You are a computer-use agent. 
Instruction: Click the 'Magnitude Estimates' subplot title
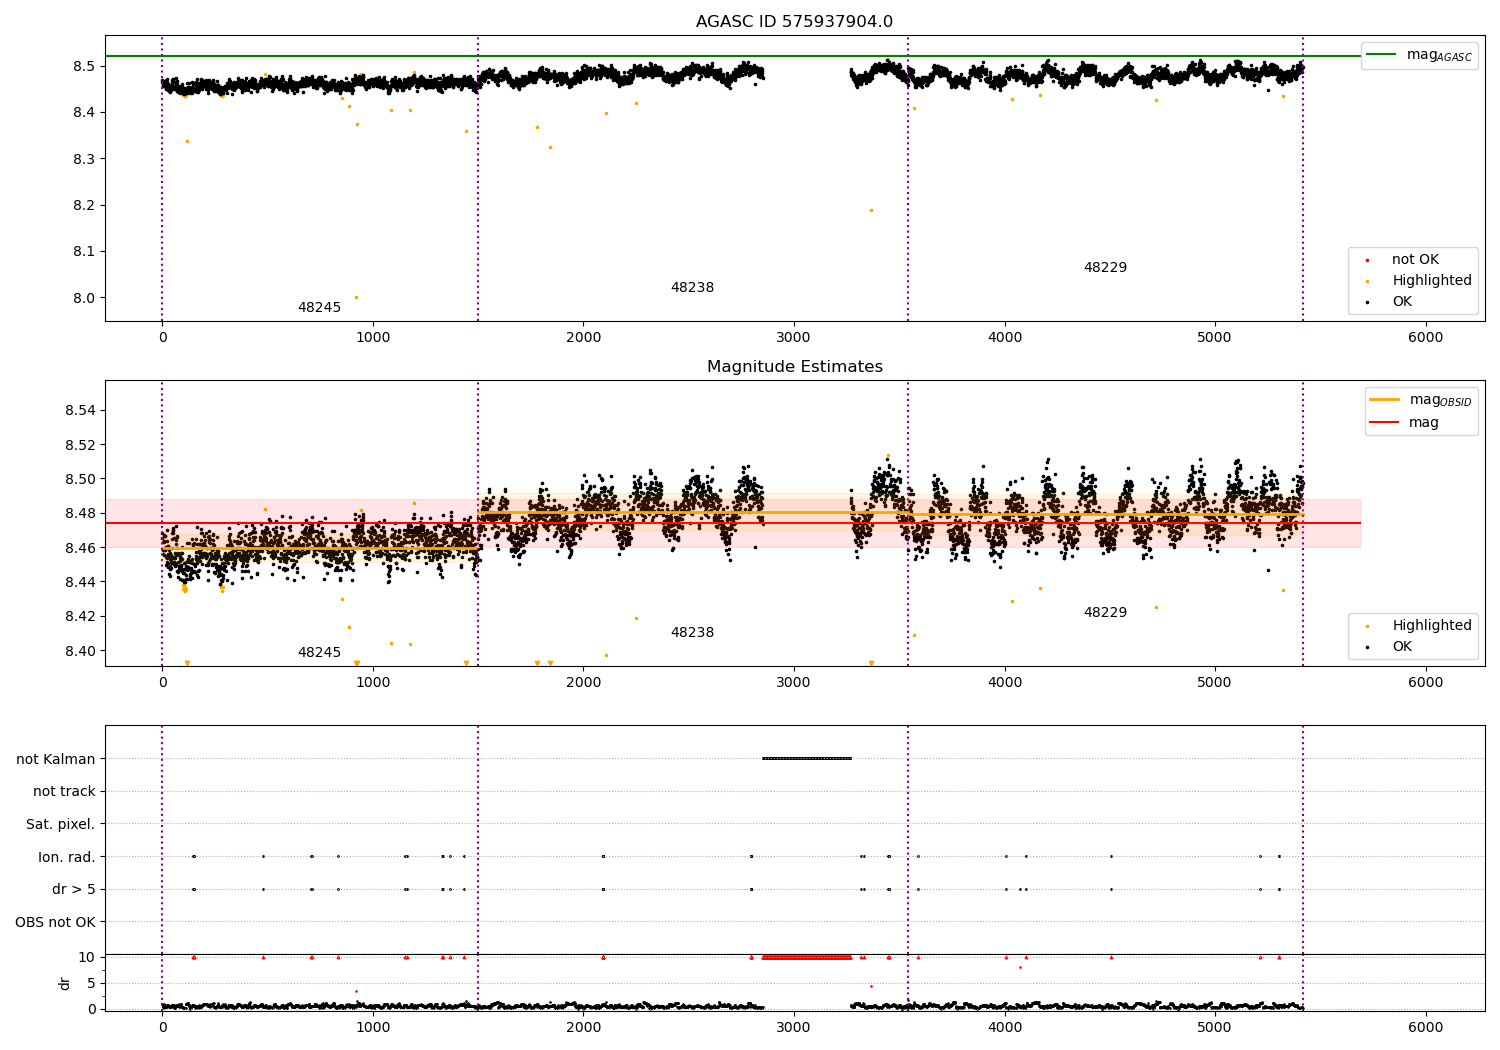tap(794, 367)
